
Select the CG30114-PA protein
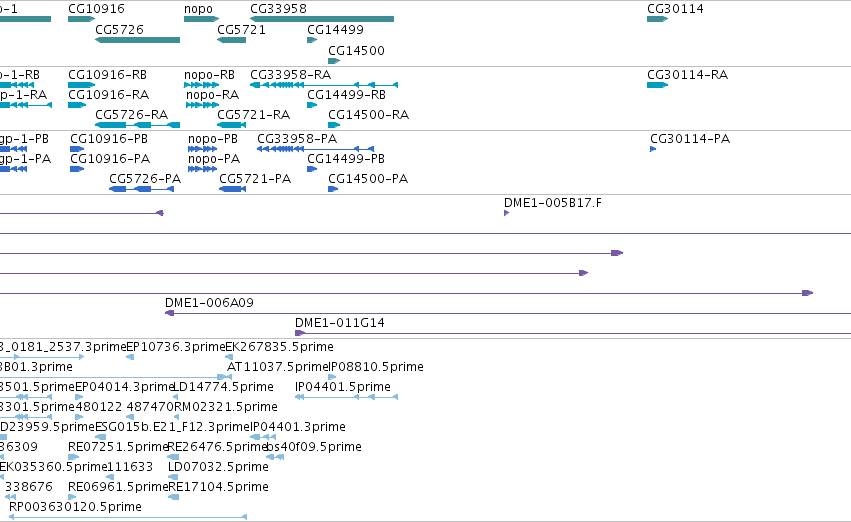pyautogui.click(x=653, y=149)
